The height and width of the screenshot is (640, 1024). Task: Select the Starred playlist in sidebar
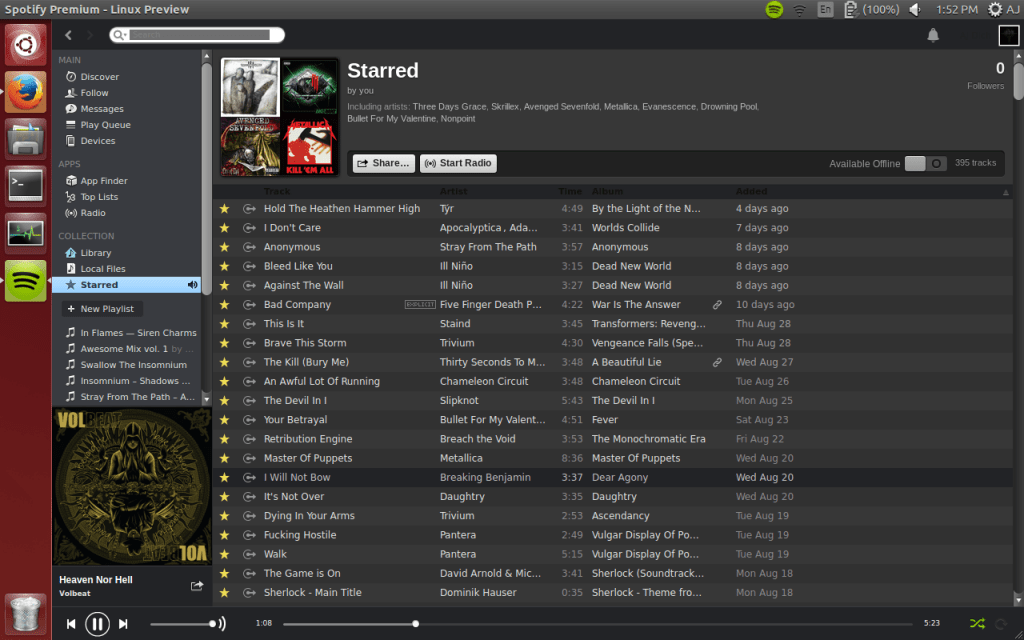point(126,285)
